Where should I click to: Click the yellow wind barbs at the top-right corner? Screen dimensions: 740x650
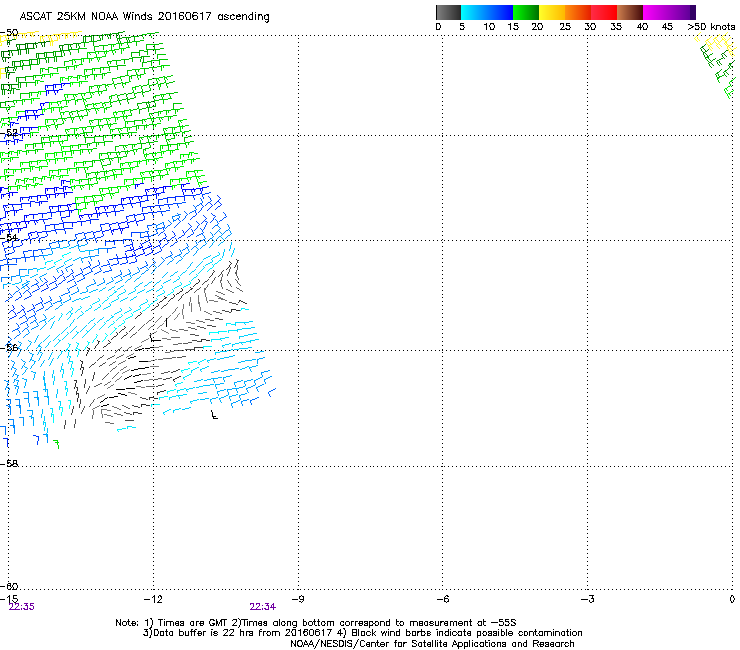coord(717,45)
